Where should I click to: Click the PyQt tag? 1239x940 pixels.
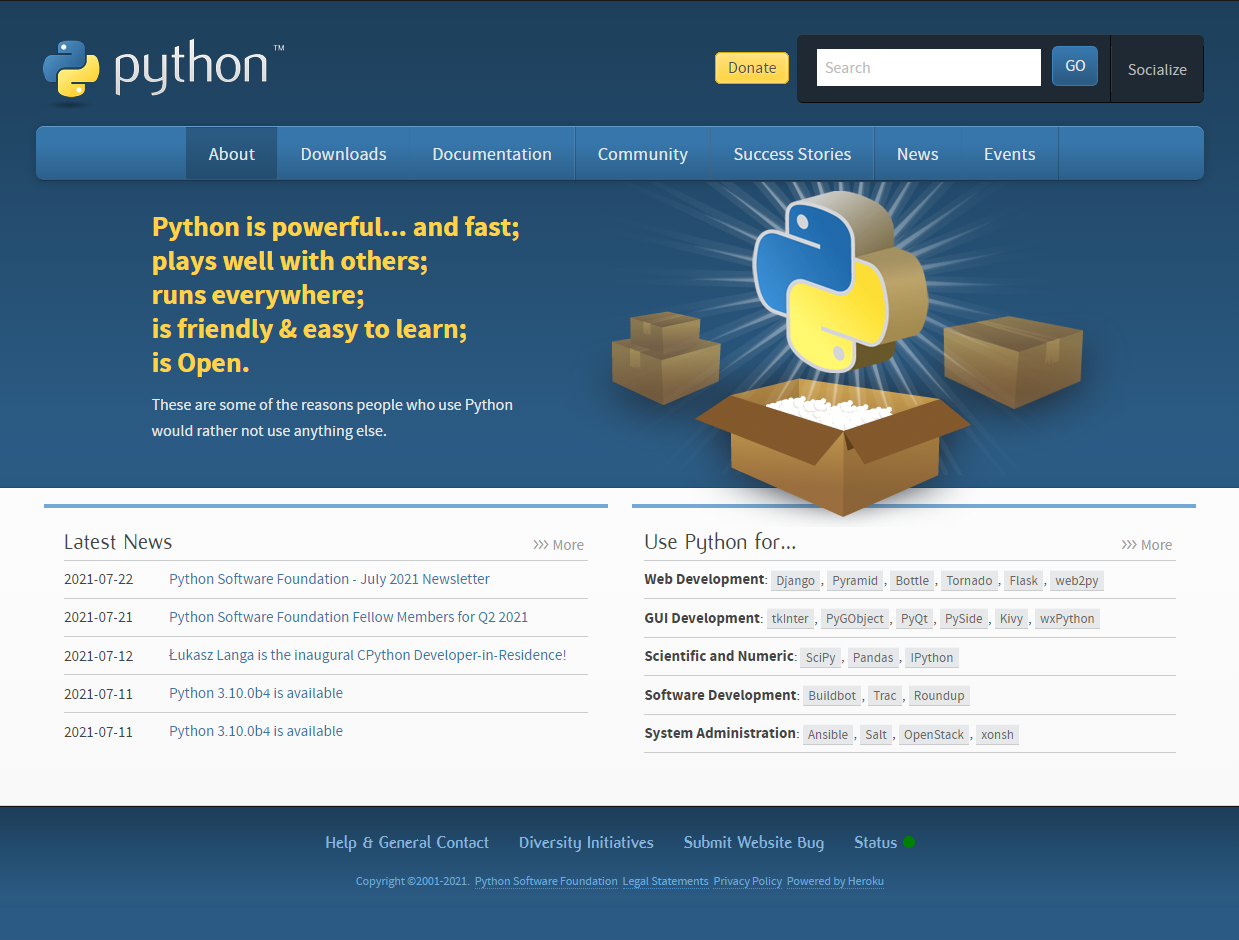point(914,619)
